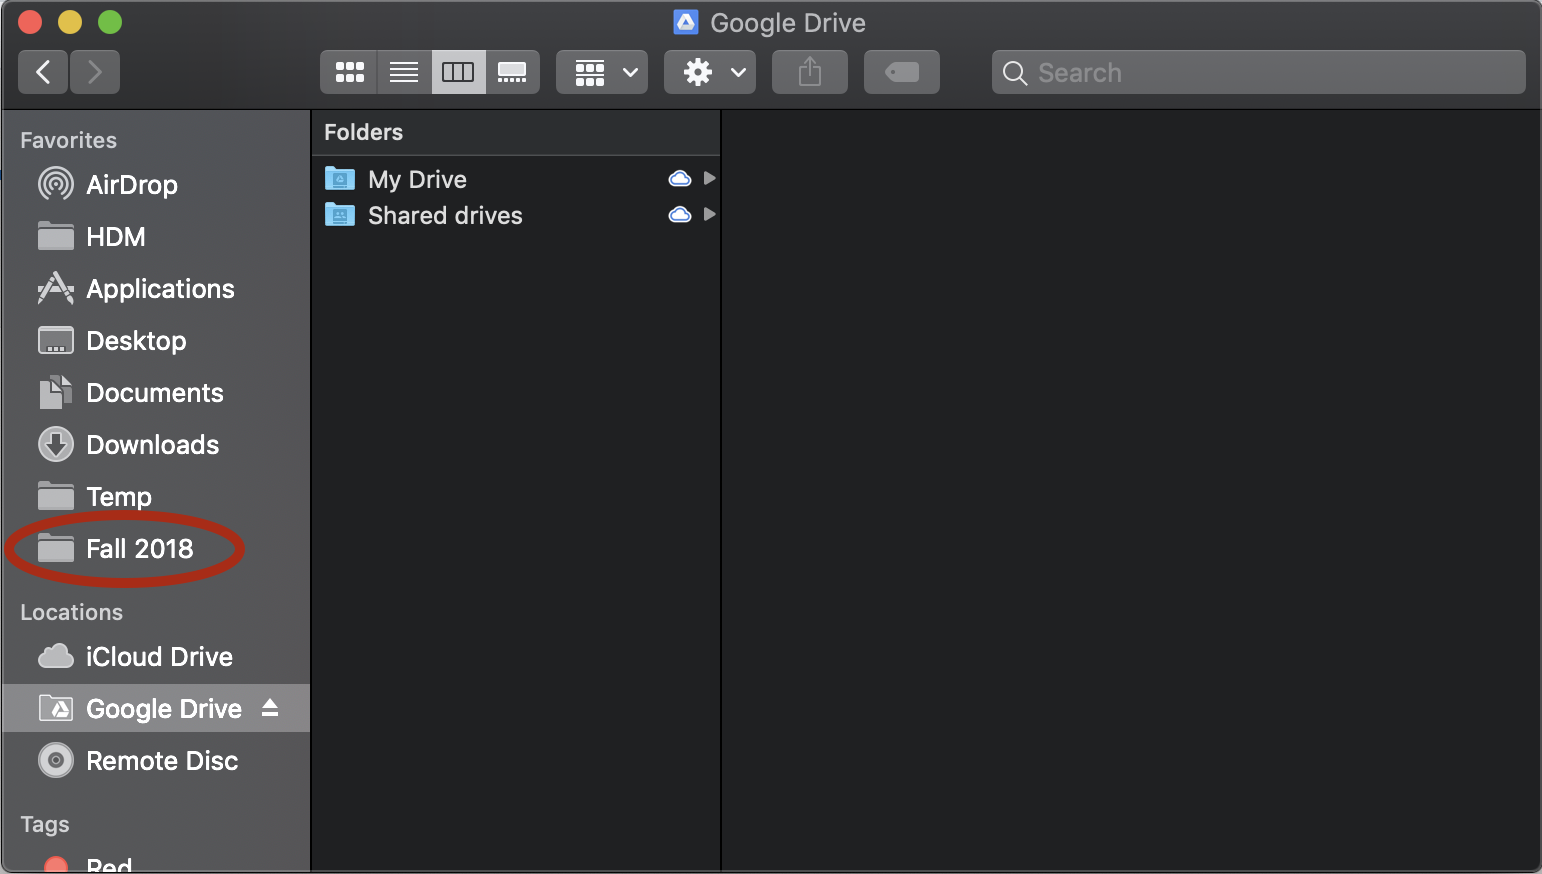Open Downloads from Favorites
Image resolution: width=1542 pixels, height=874 pixels.
point(152,445)
